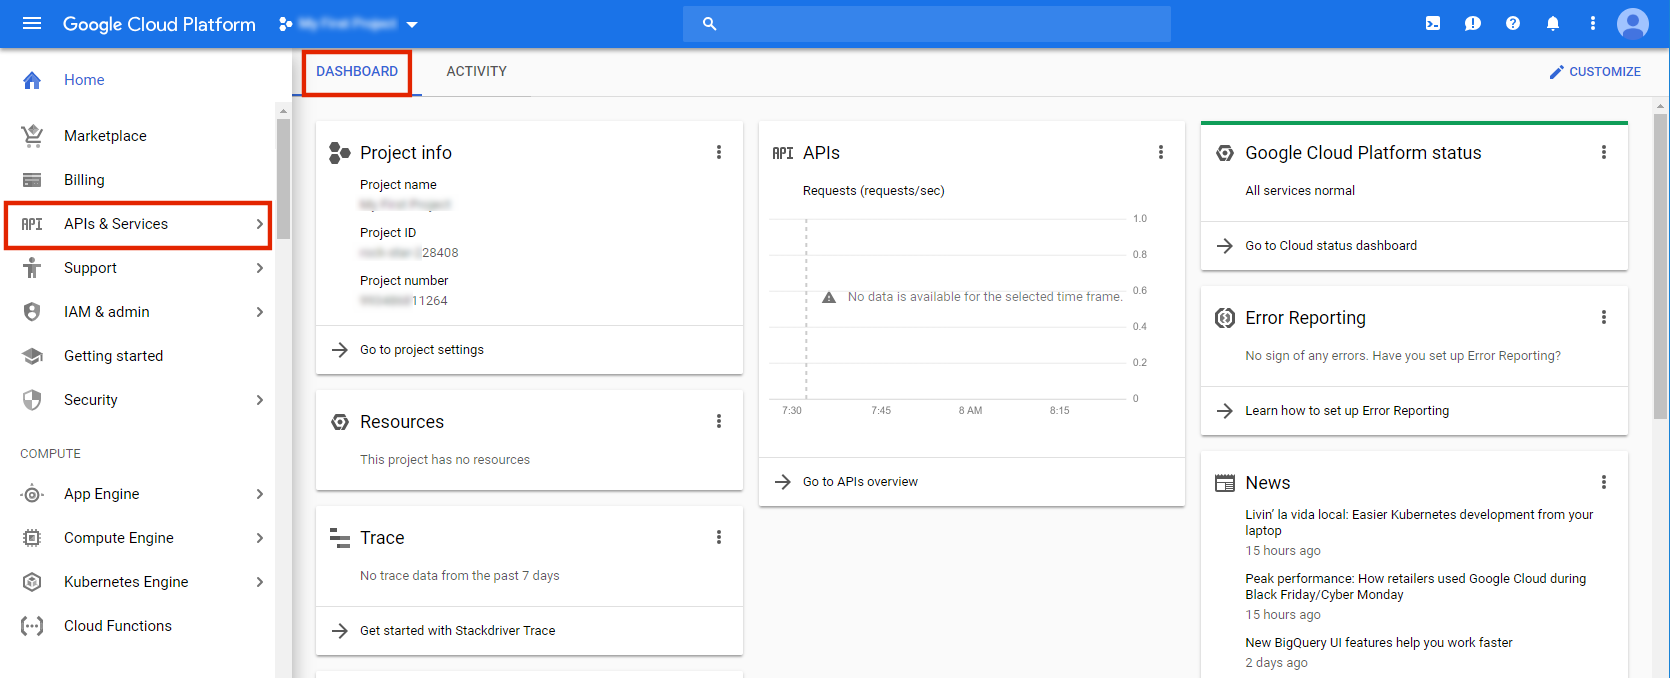Click the Cloud Functions brackets icon
Screen dimensions: 1670x678
pos(32,626)
